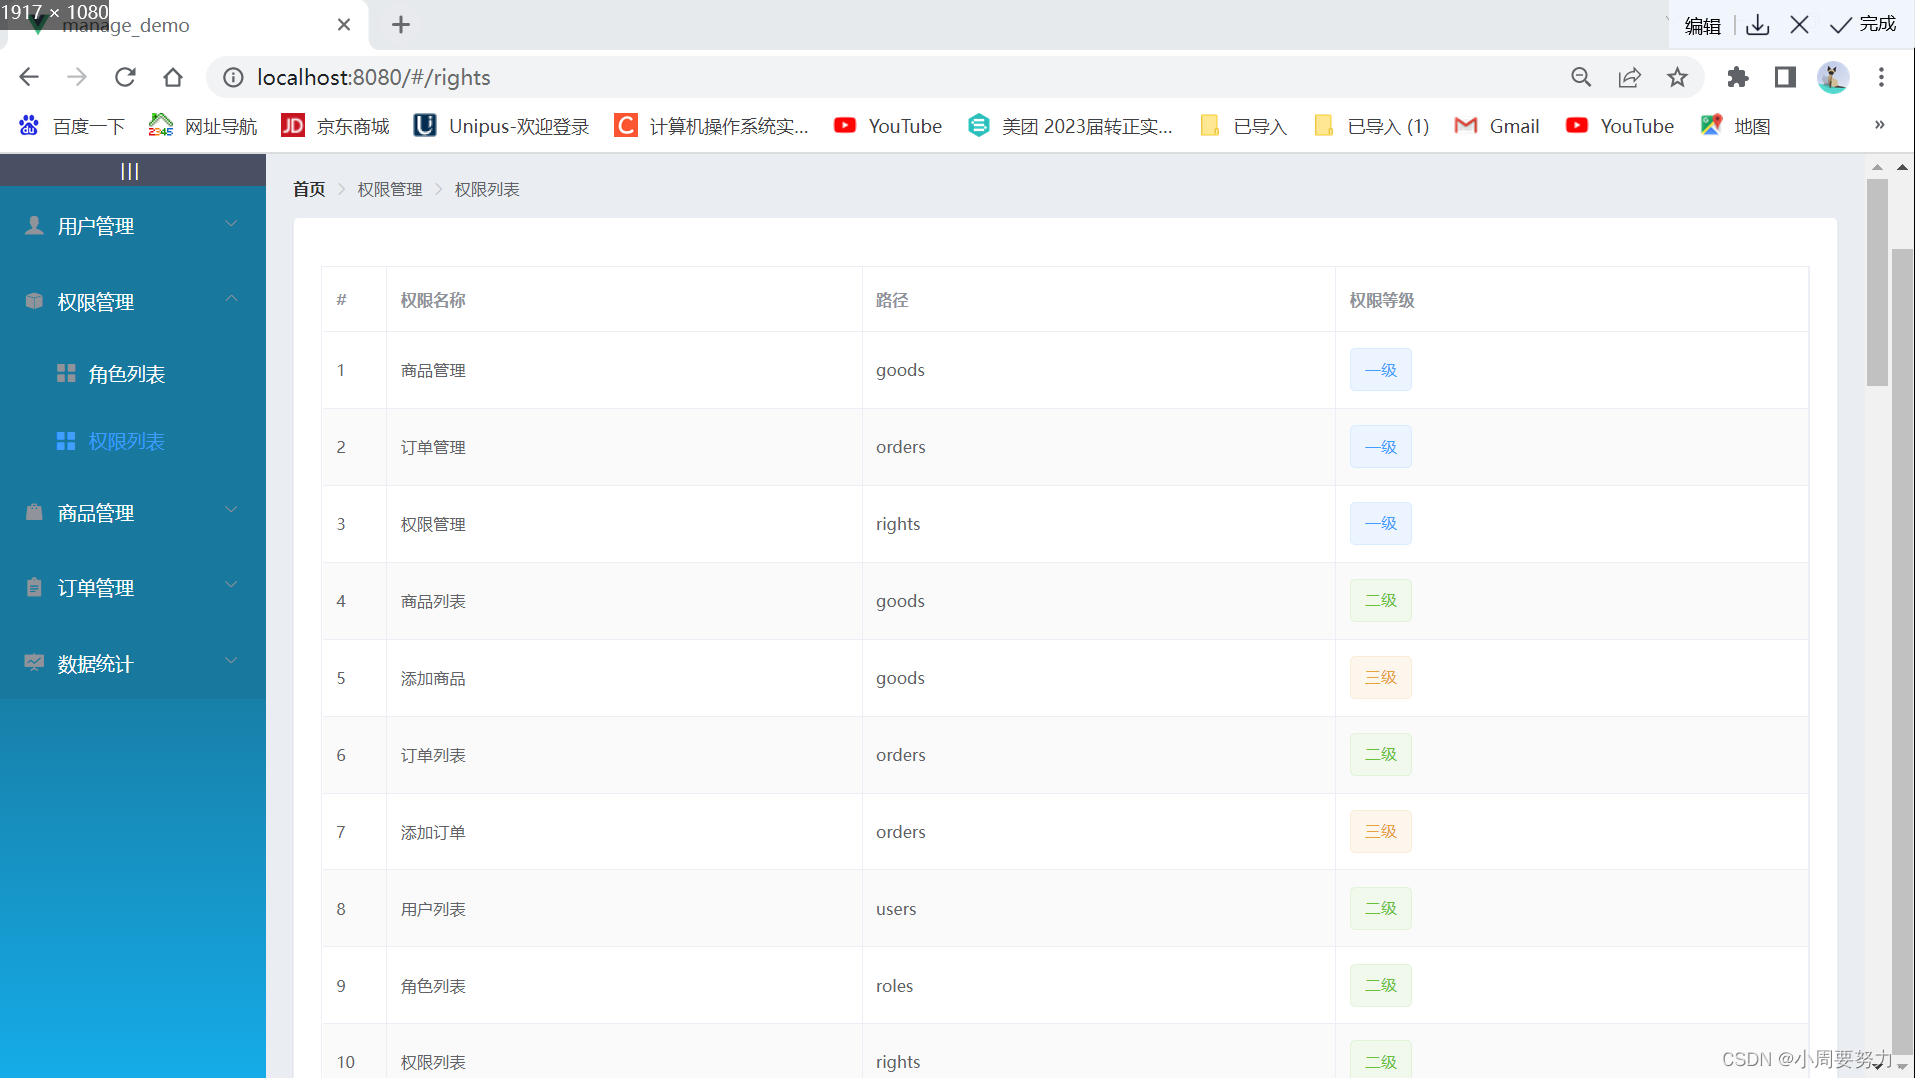Click the roles path cell

click(1098, 986)
